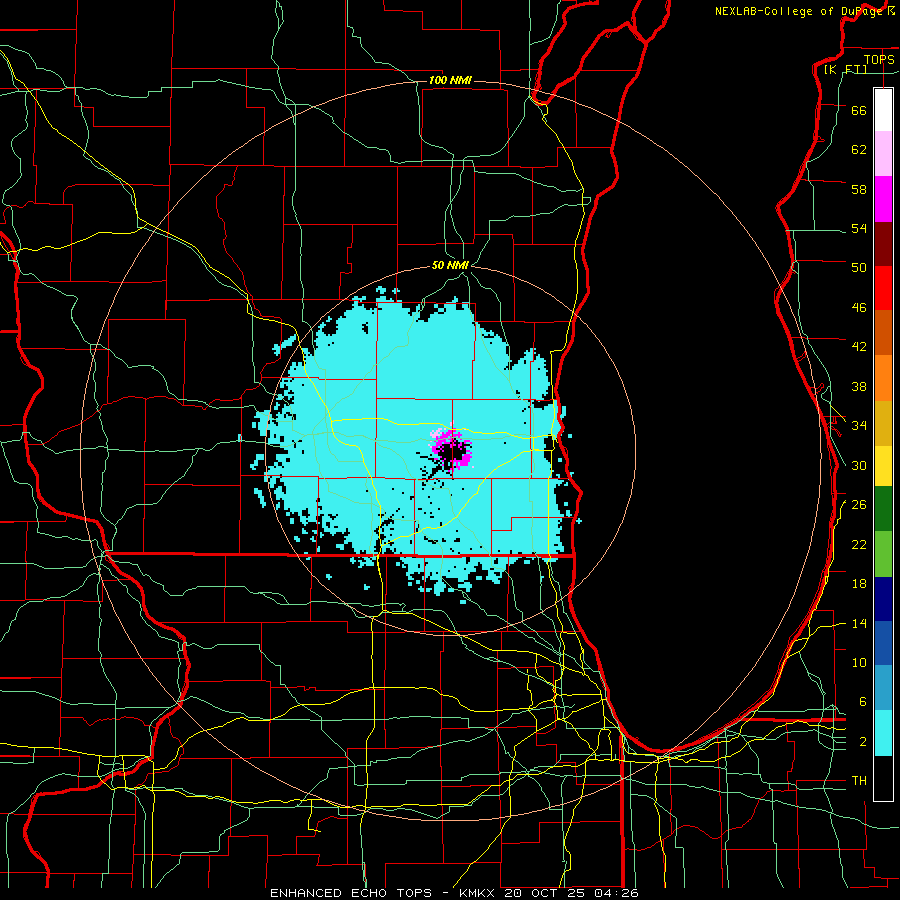Viewport: 900px width, 900px height.
Task: Click the '38' legend value
Action: pyautogui.click(x=859, y=386)
